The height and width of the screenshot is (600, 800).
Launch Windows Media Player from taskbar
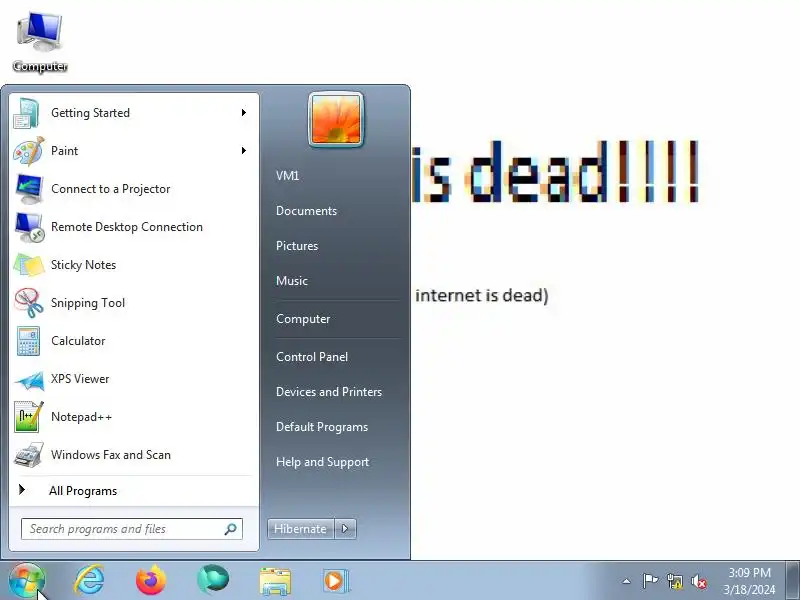click(x=335, y=581)
